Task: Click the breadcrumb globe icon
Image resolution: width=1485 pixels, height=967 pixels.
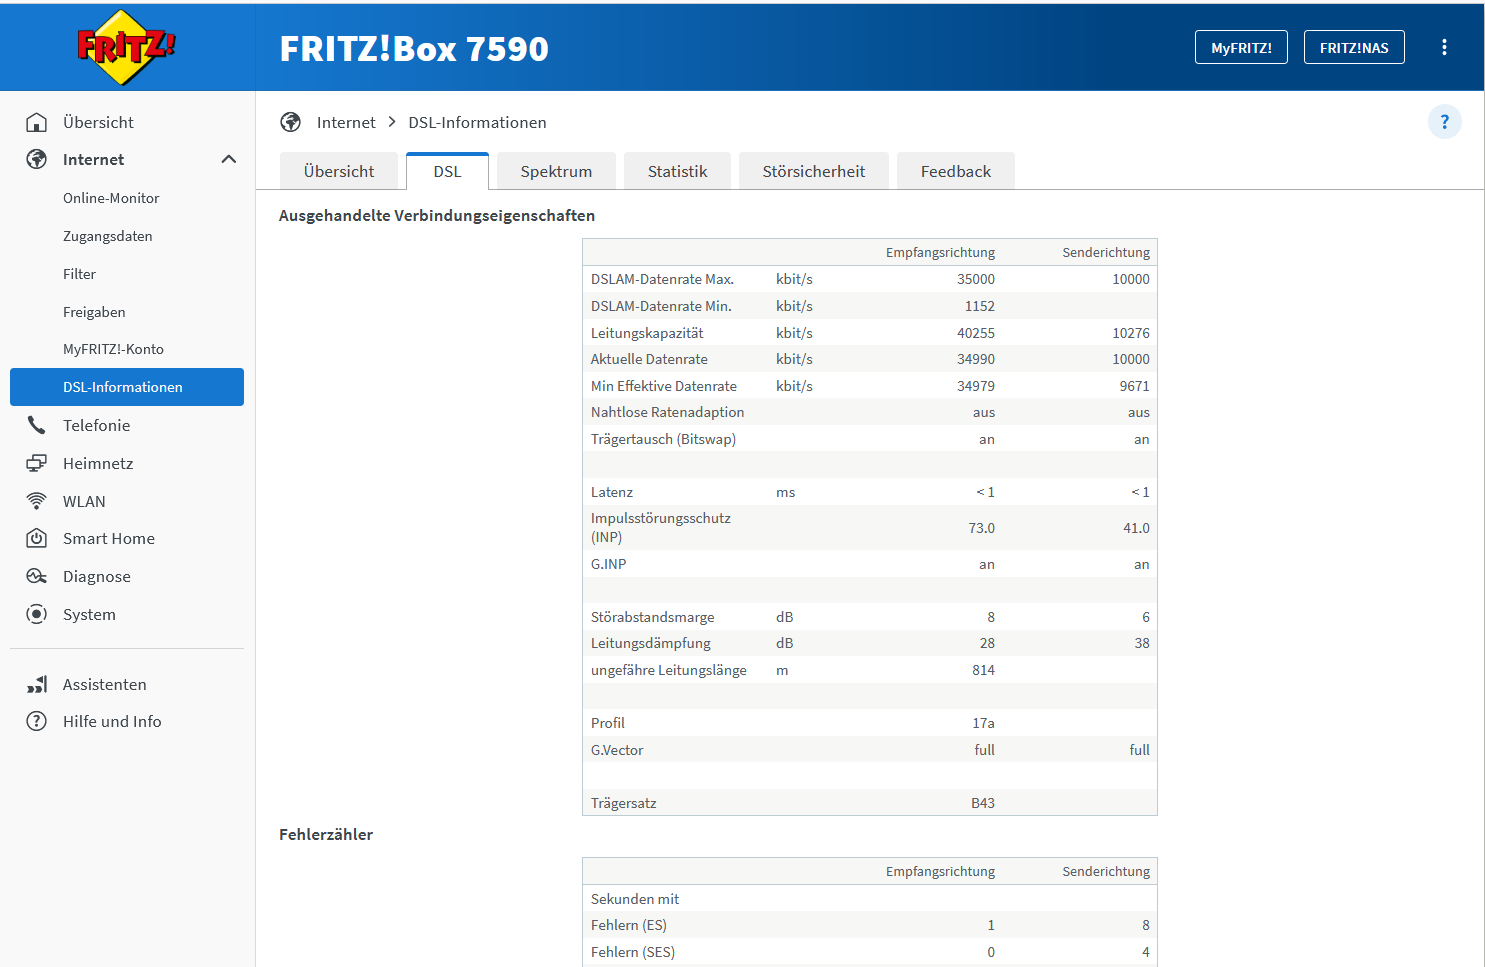Action: (x=291, y=122)
